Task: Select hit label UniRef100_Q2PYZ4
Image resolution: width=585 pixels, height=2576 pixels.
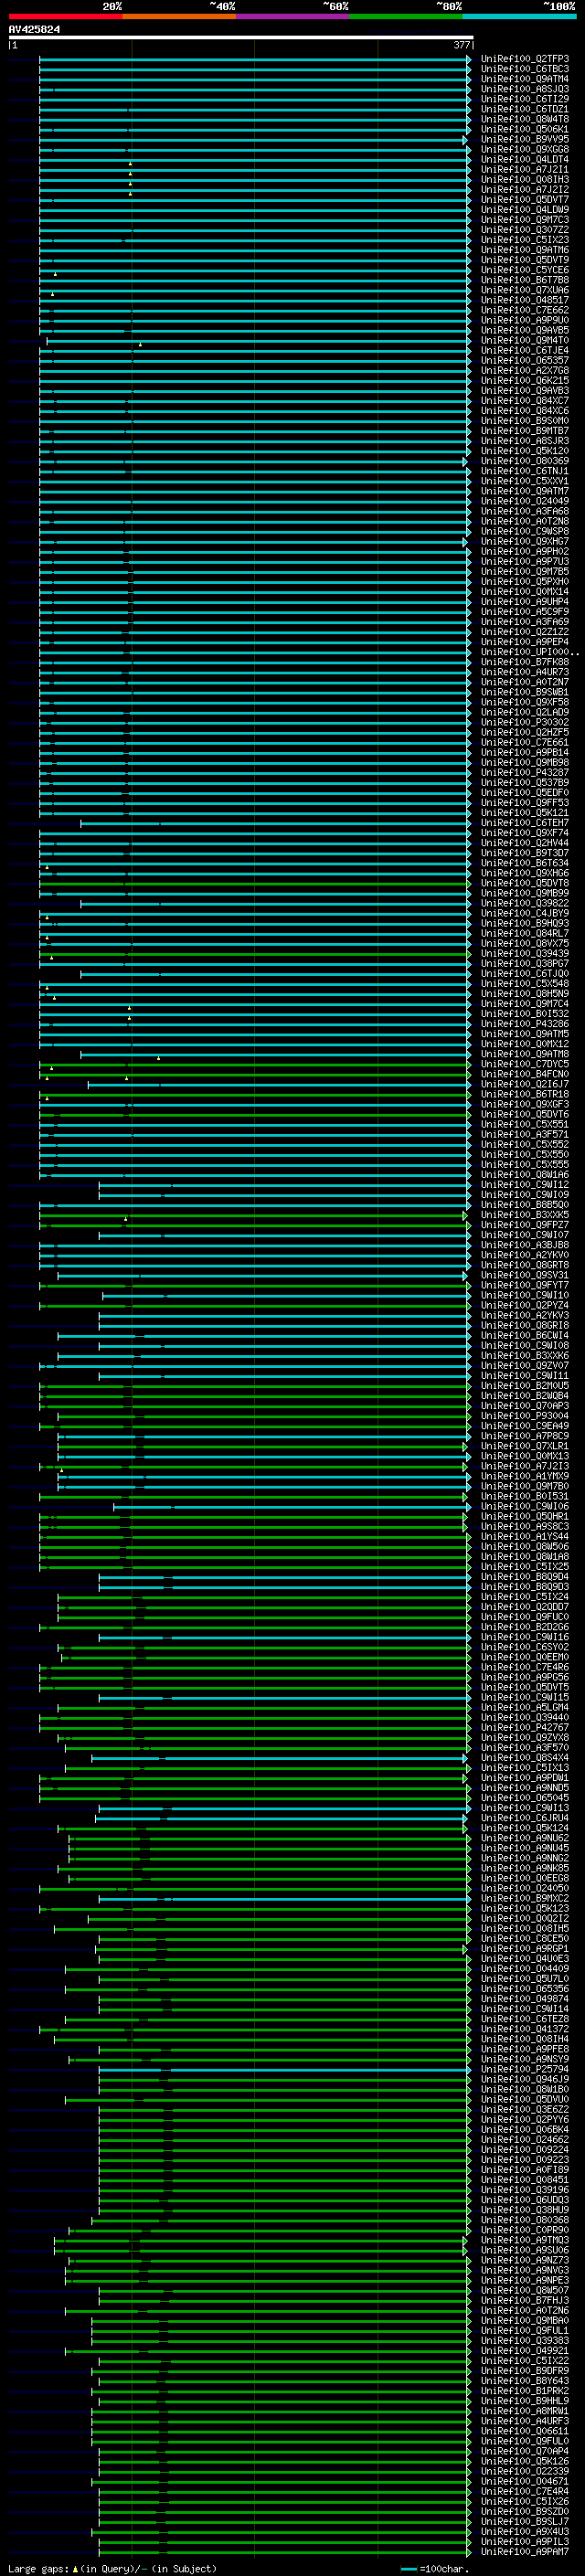Action: coord(525,1305)
